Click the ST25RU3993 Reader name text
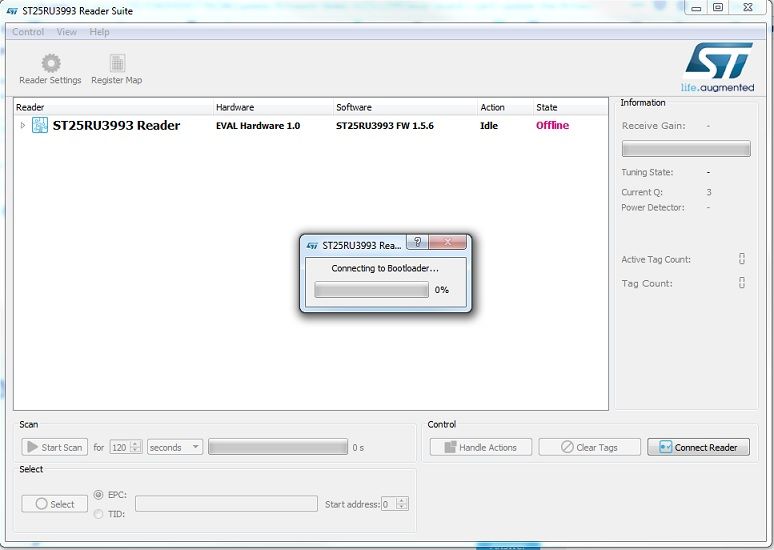Viewport: 774px width, 550px height. (116, 125)
